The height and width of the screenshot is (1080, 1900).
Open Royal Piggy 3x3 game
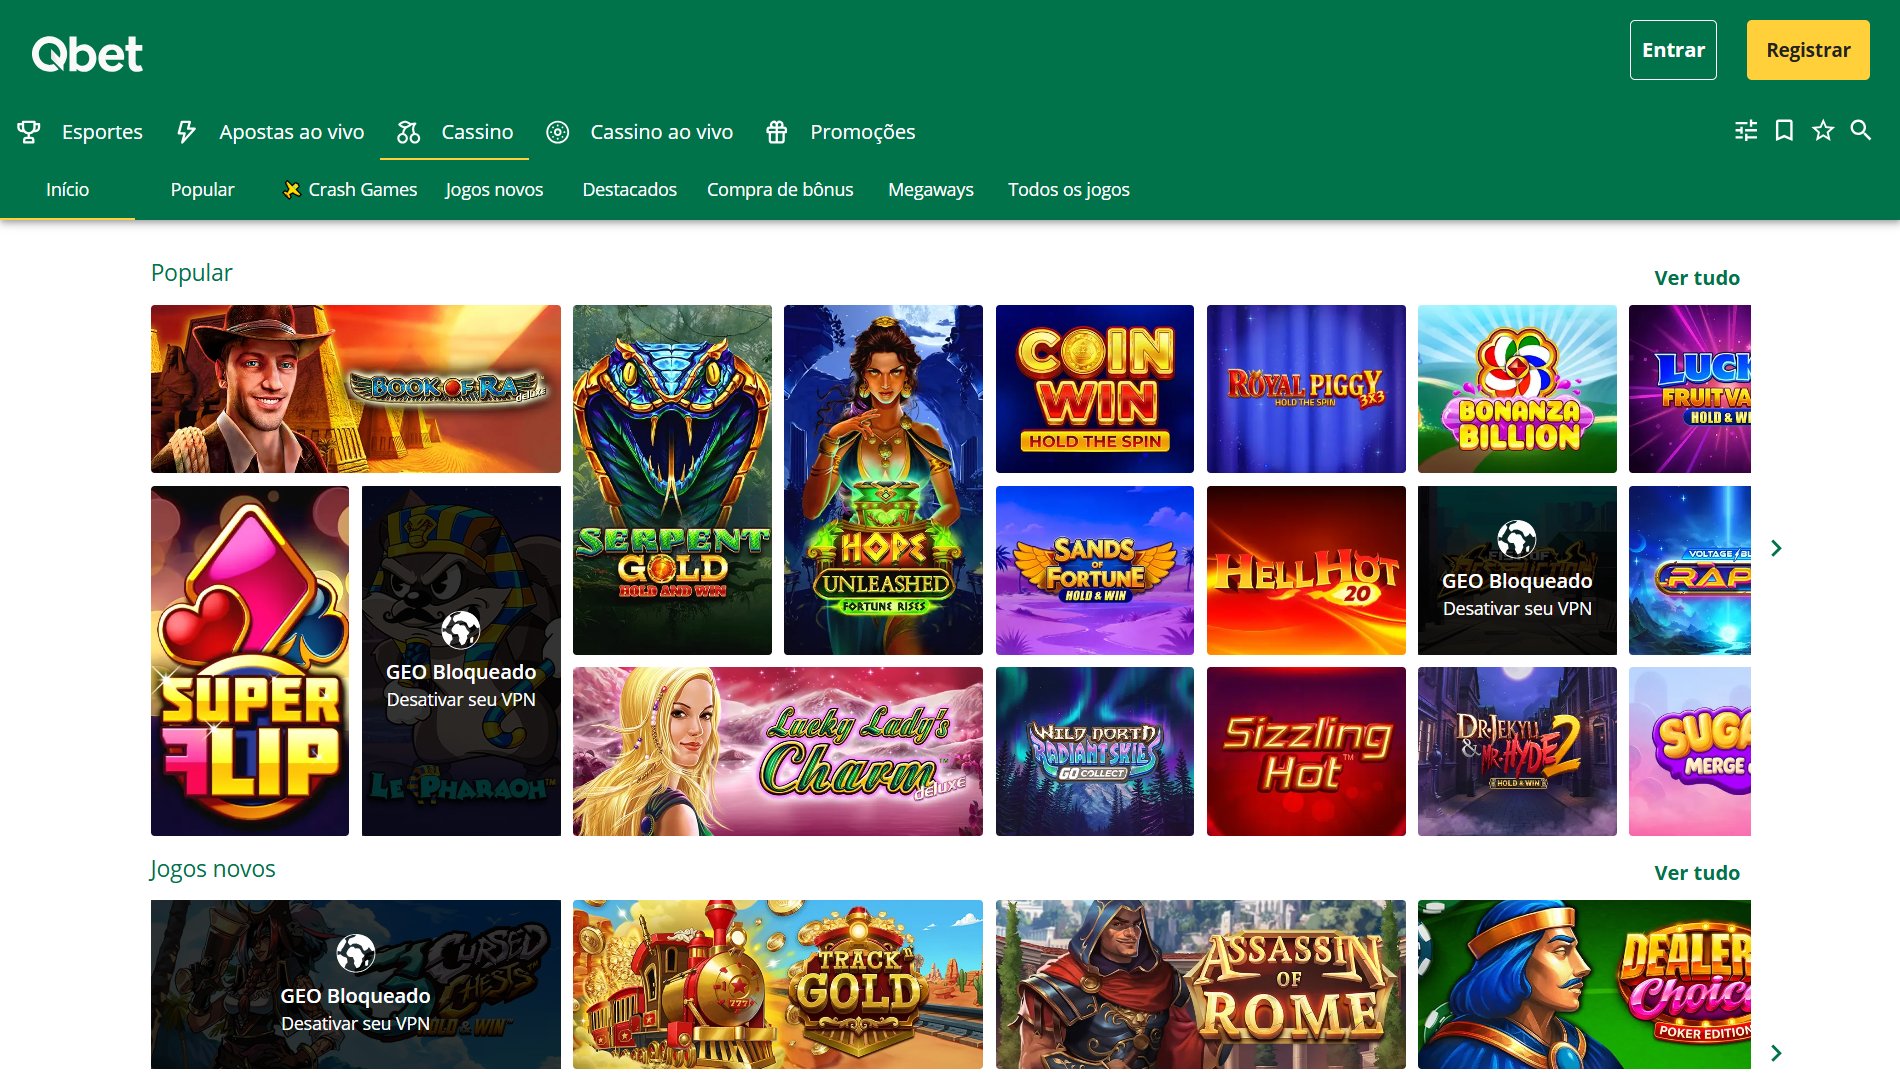click(1306, 389)
